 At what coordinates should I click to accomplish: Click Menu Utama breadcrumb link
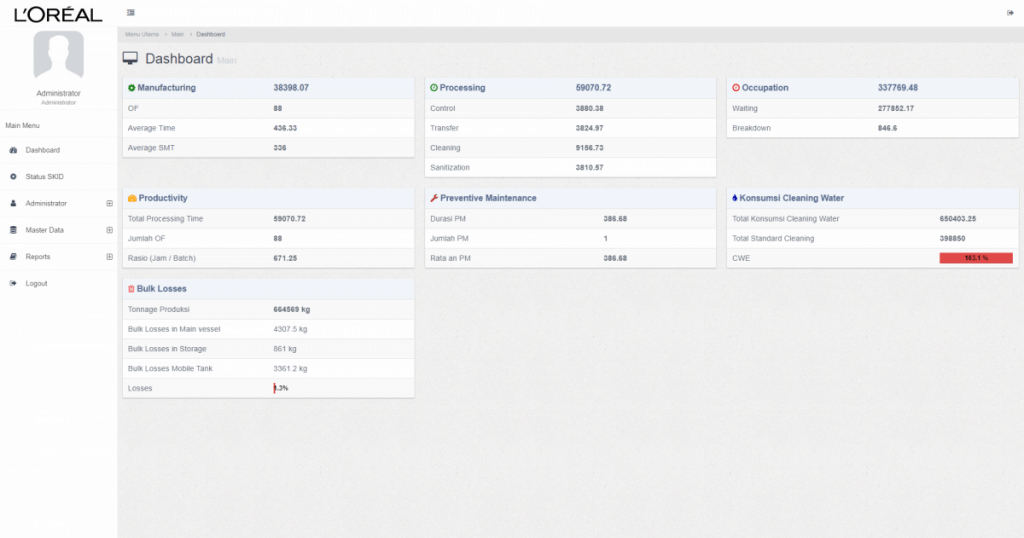(142, 35)
